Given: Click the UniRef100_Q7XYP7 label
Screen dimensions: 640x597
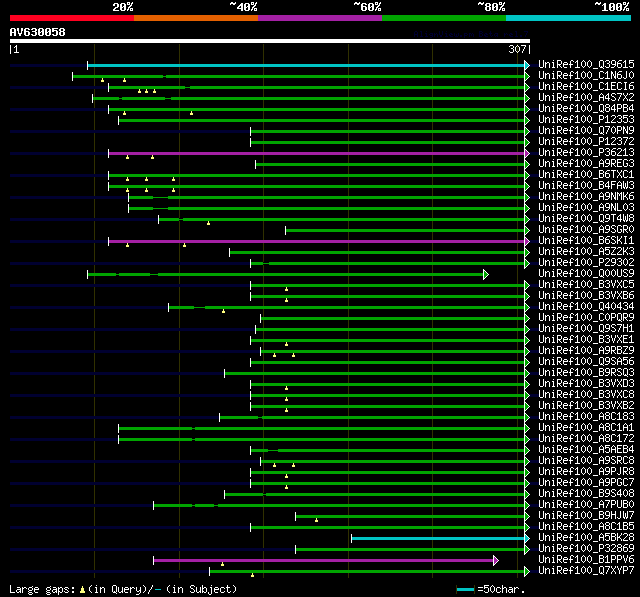Looking at the screenshot, I should (x=586, y=571).
